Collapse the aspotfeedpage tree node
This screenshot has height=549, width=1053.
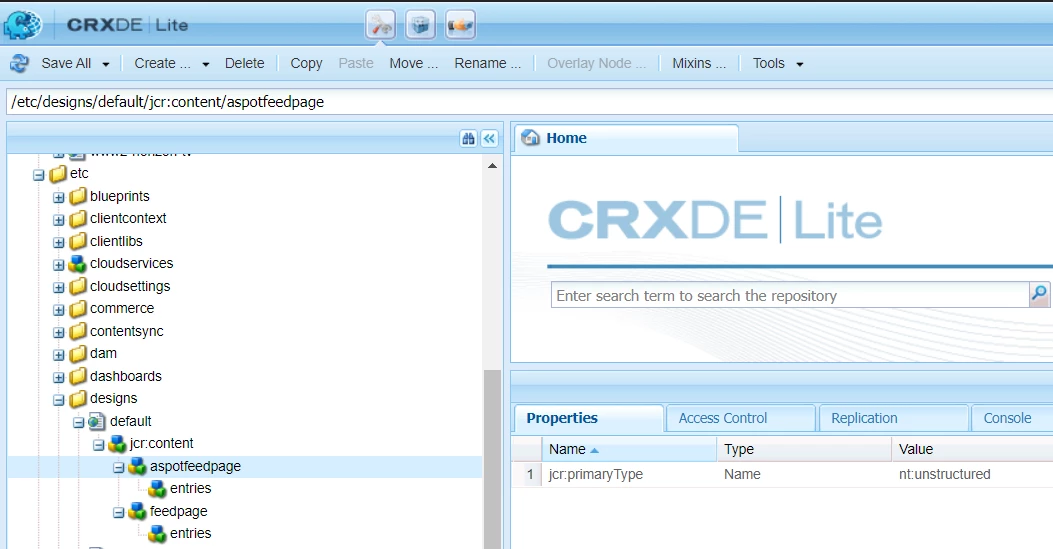click(x=119, y=468)
